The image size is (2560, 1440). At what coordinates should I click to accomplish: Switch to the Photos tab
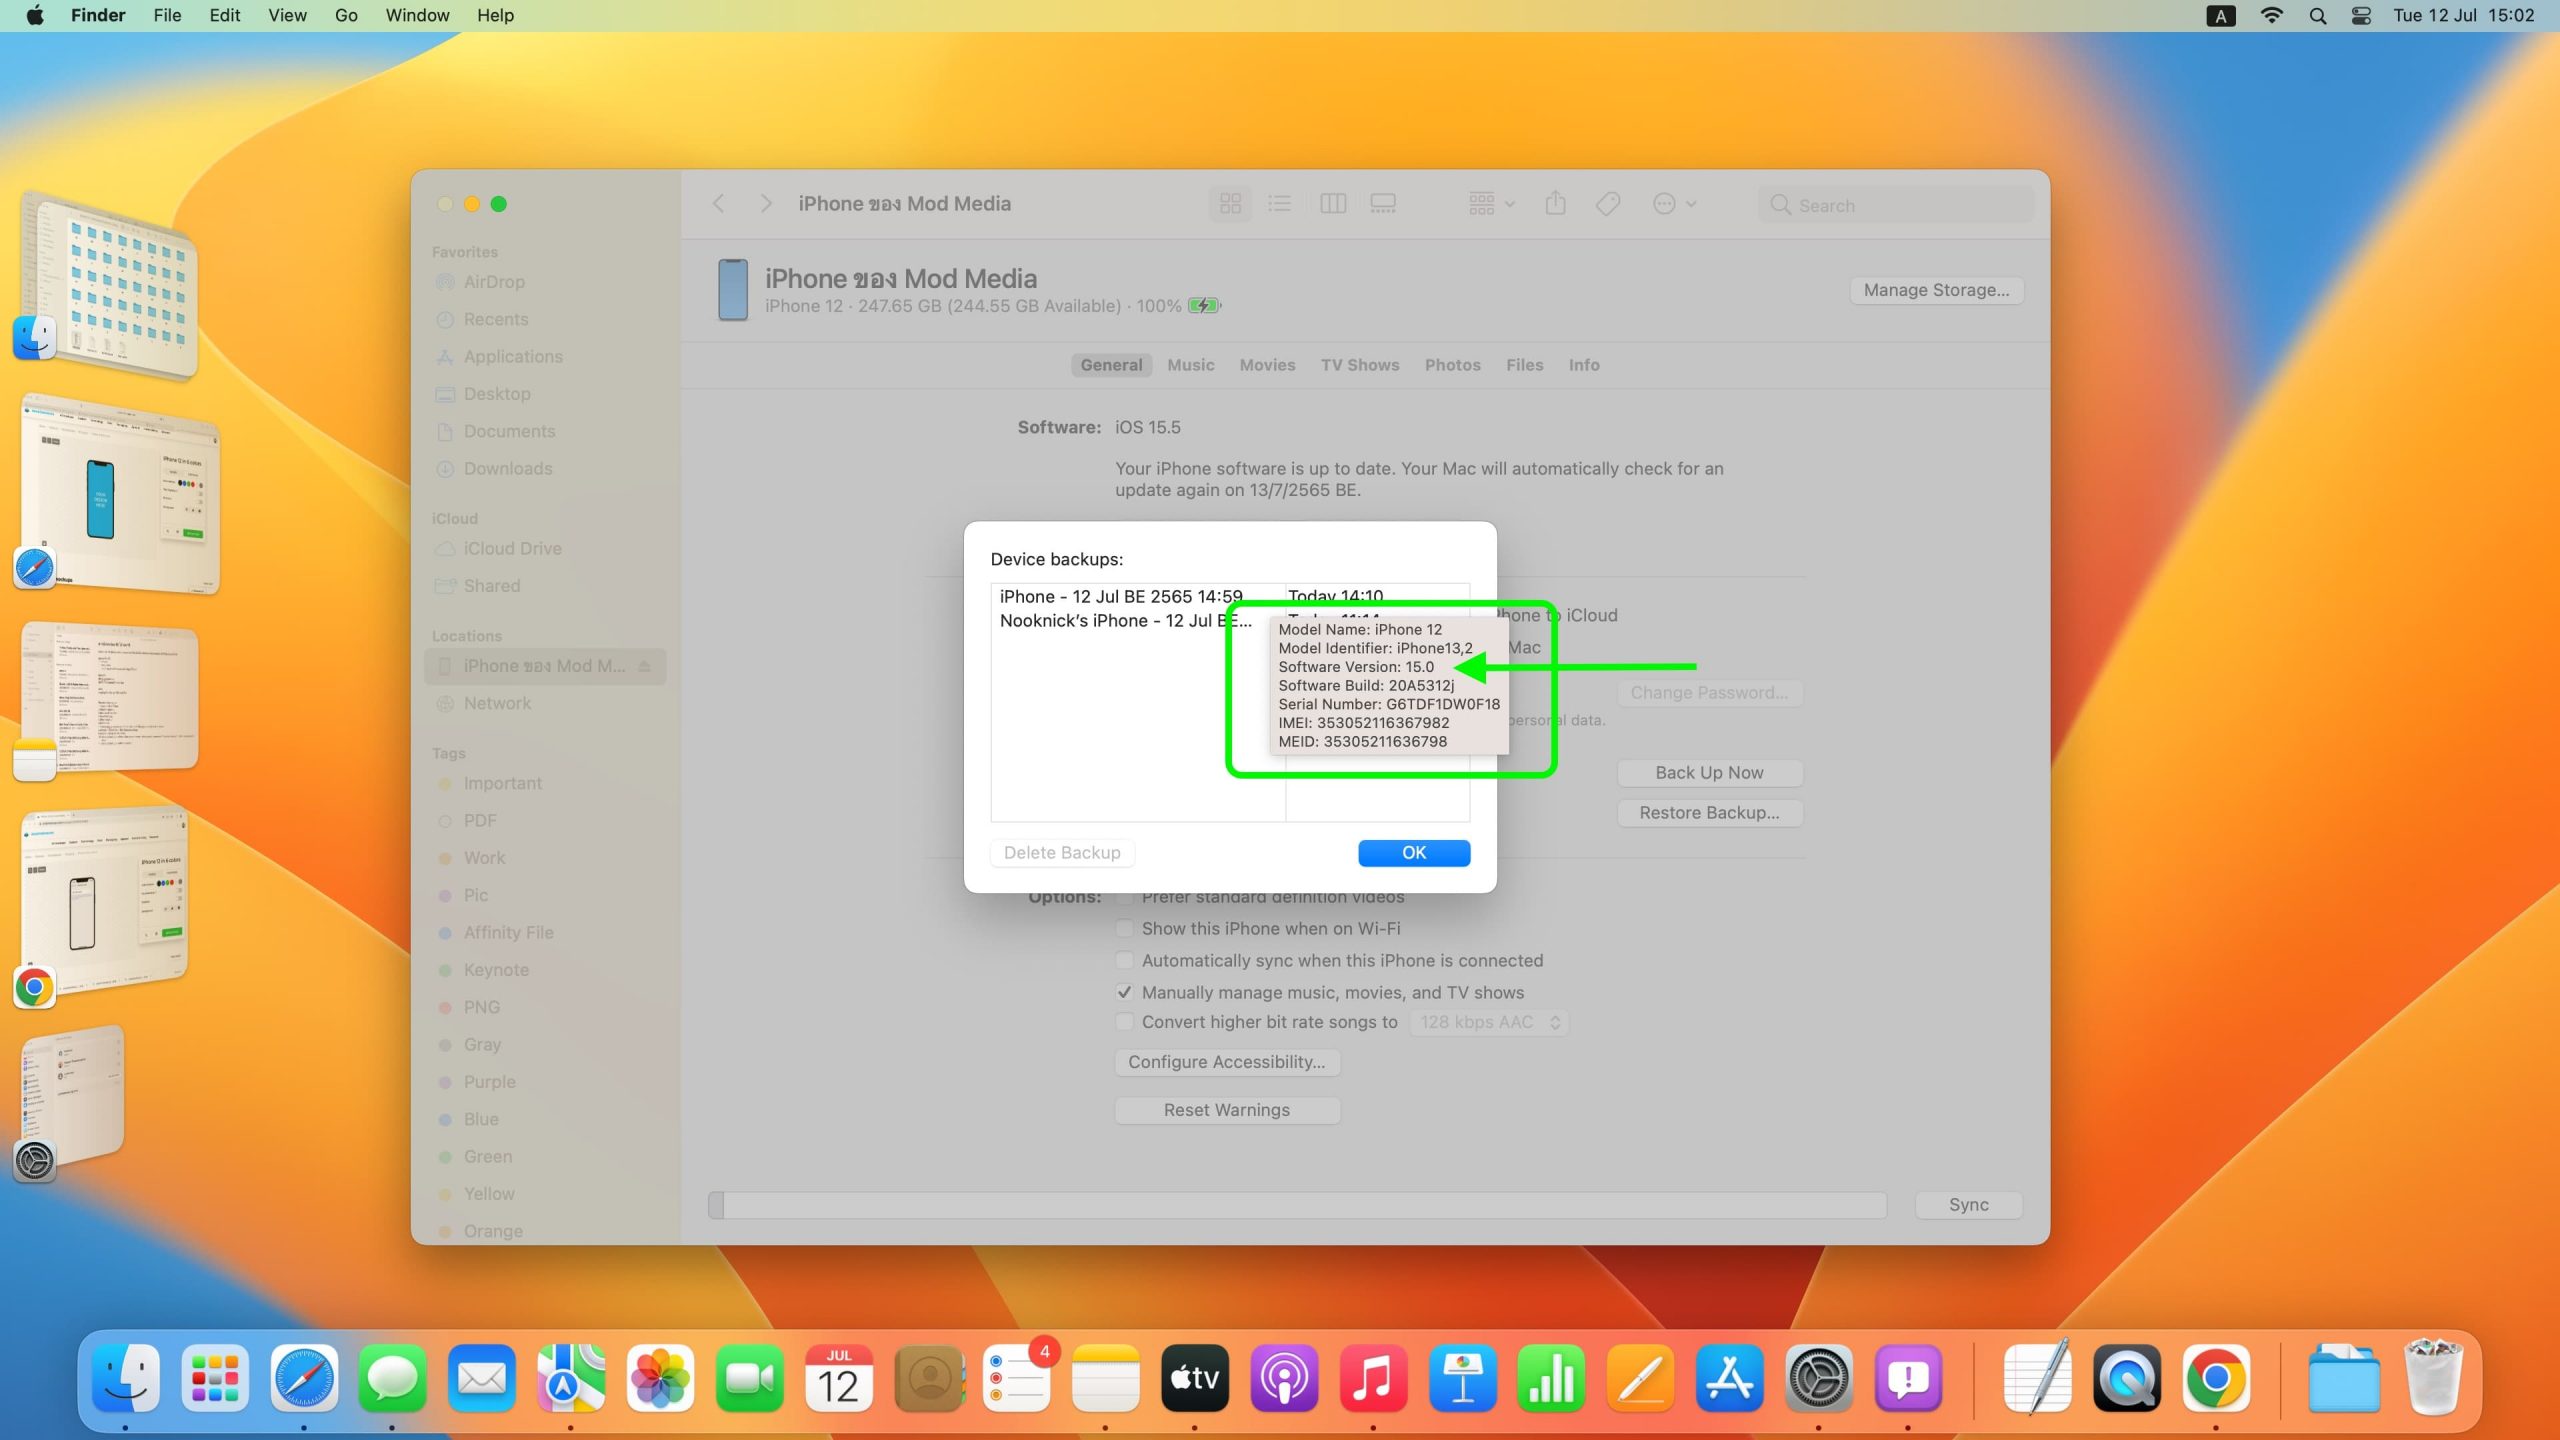pos(1452,365)
